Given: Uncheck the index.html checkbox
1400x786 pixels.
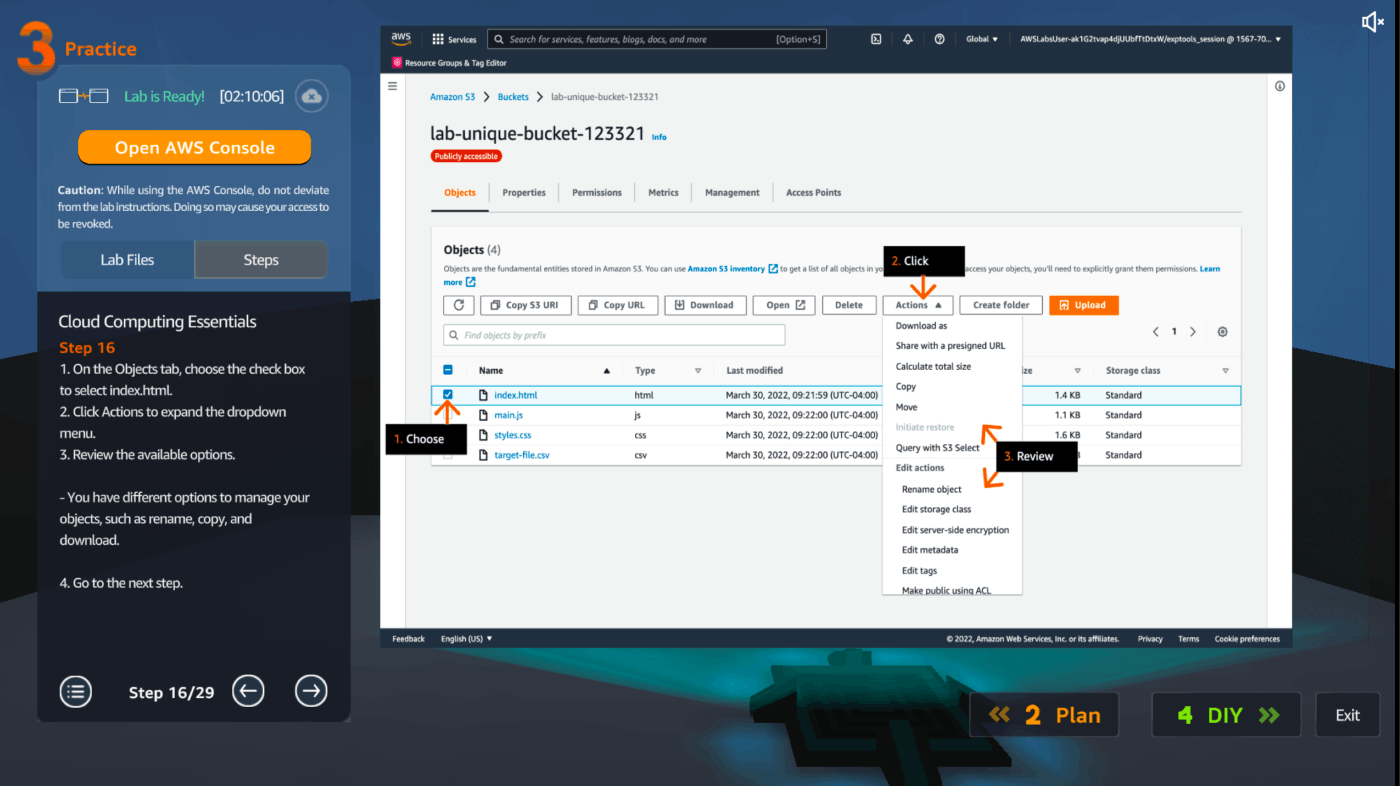Looking at the screenshot, I should click(x=448, y=395).
